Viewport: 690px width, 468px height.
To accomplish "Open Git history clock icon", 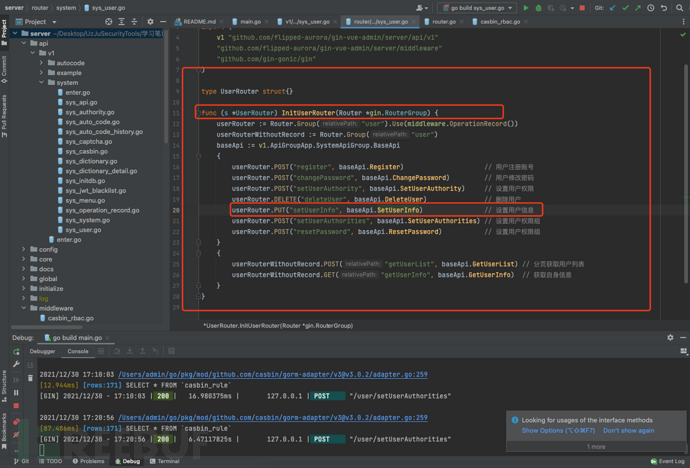I will (650, 8).
